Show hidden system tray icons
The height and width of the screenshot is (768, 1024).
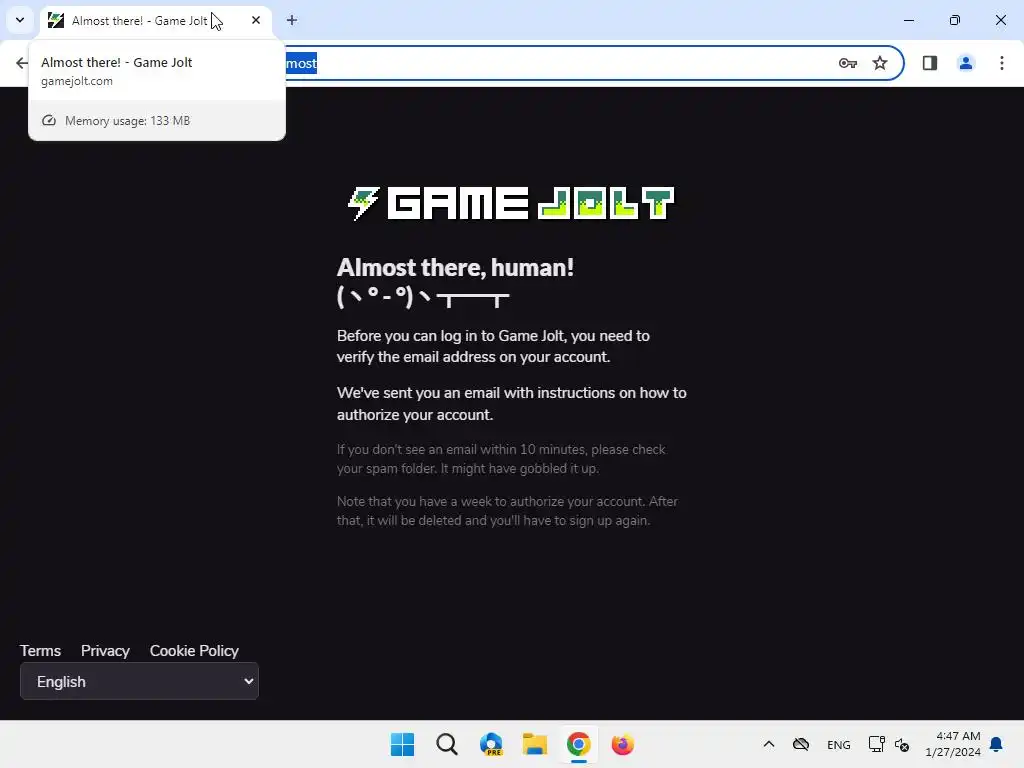pos(769,744)
